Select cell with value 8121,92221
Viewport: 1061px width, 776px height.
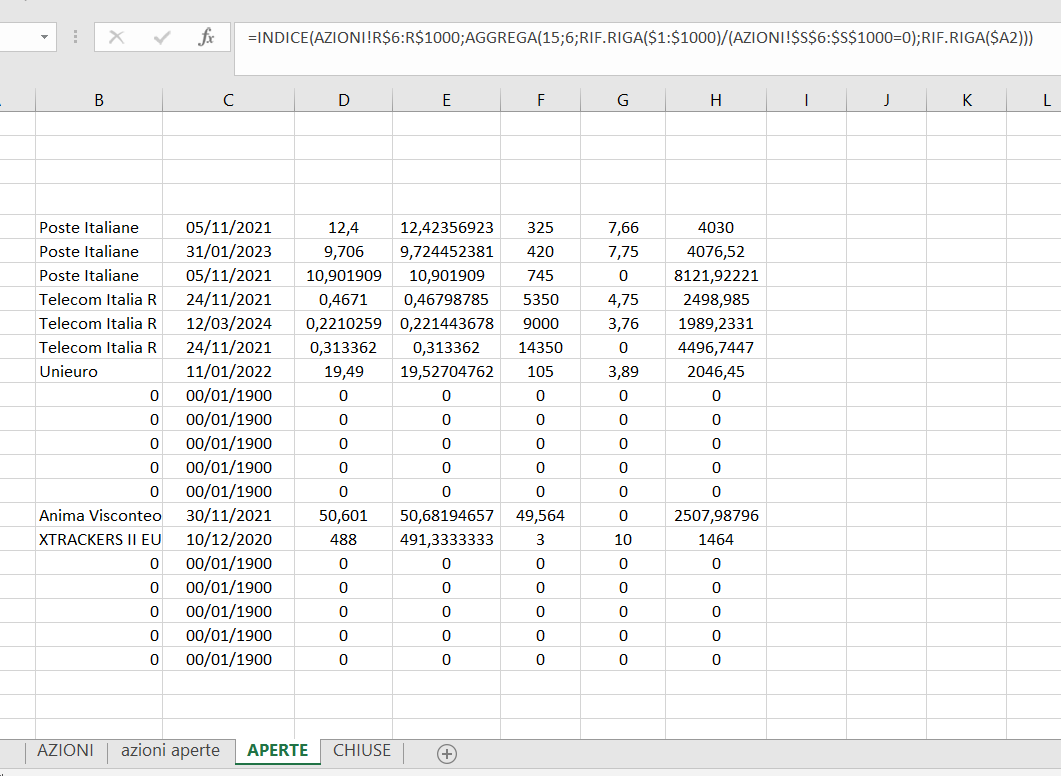(716, 275)
